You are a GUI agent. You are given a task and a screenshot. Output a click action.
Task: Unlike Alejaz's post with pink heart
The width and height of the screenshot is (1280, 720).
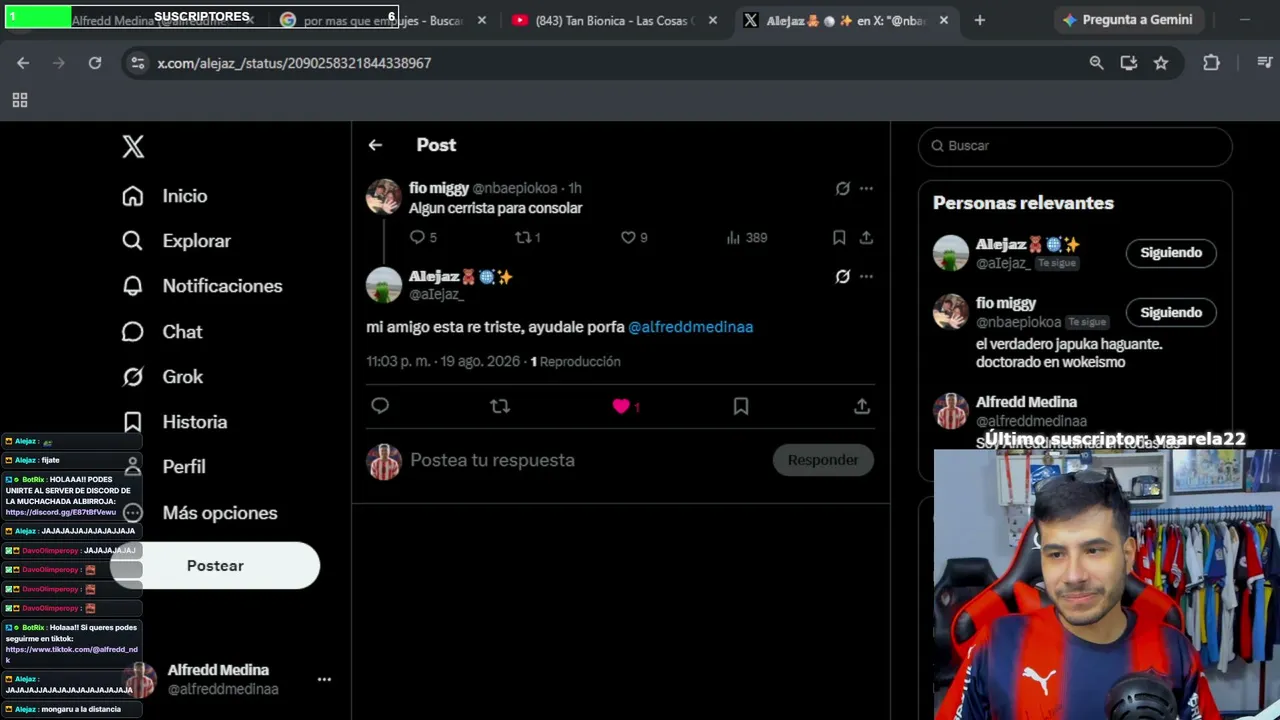621,406
